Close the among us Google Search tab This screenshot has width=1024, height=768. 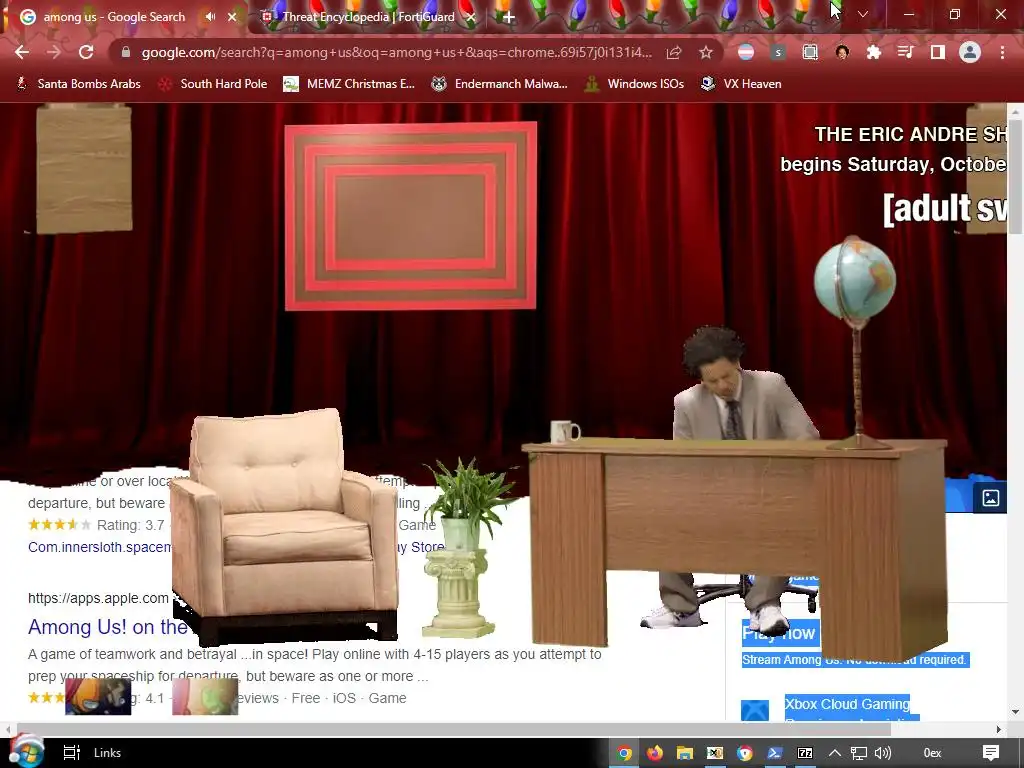pyautogui.click(x=232, y=17)
